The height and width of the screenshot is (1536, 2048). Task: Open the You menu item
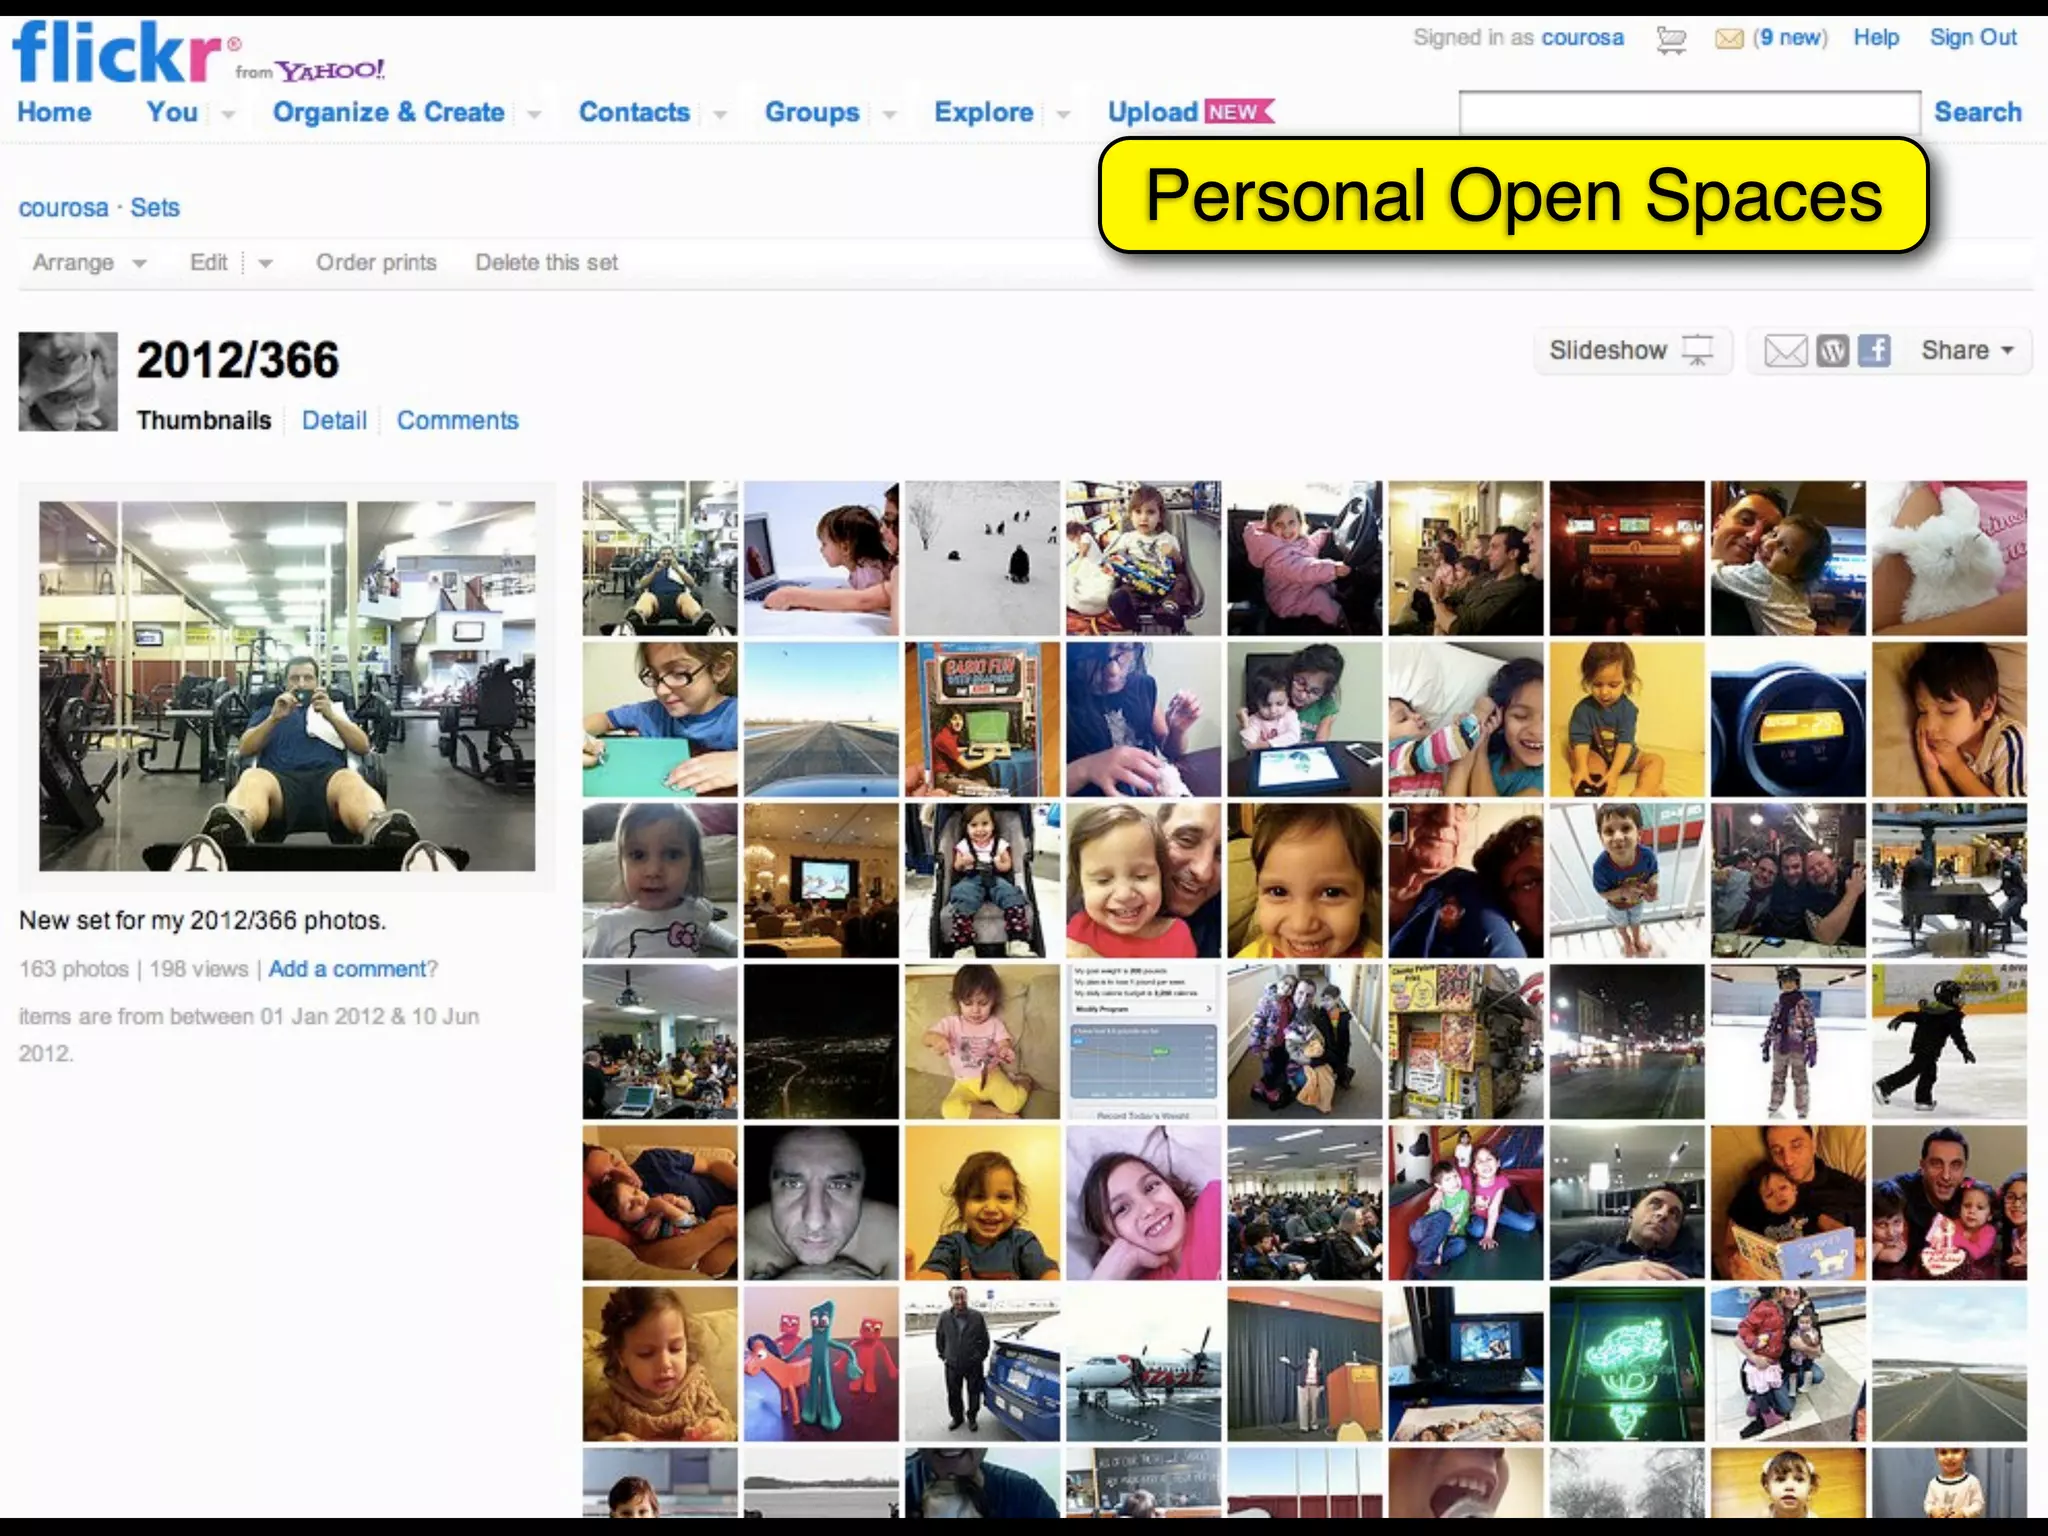(x=172, y=112)
